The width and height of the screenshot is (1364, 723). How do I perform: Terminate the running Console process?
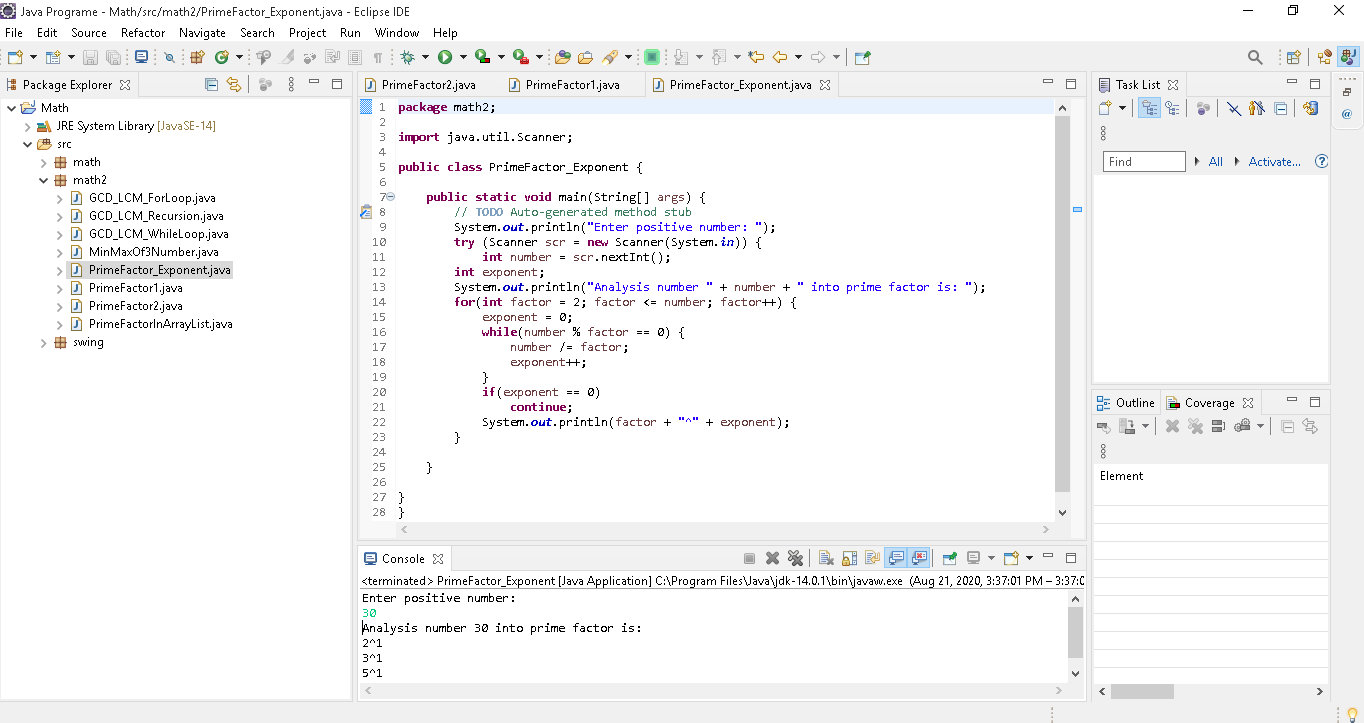[749, 558]
